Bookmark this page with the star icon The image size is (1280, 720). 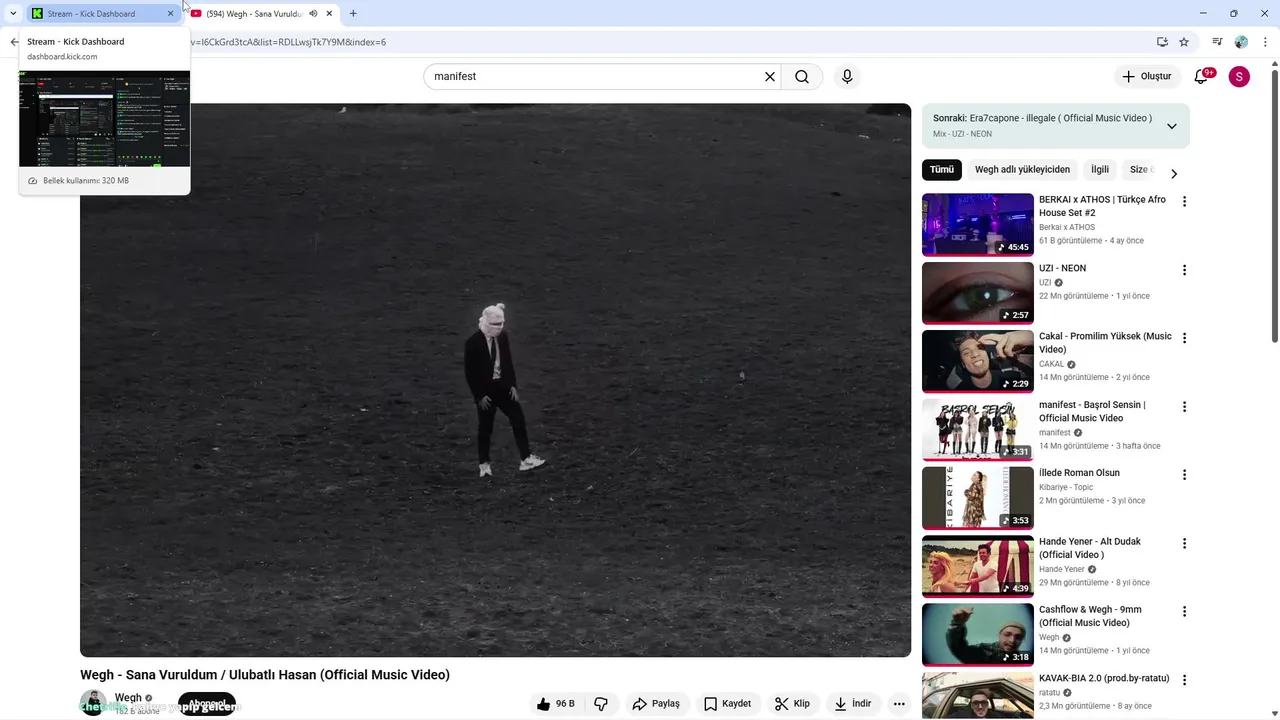click(x=1184, y=42)
